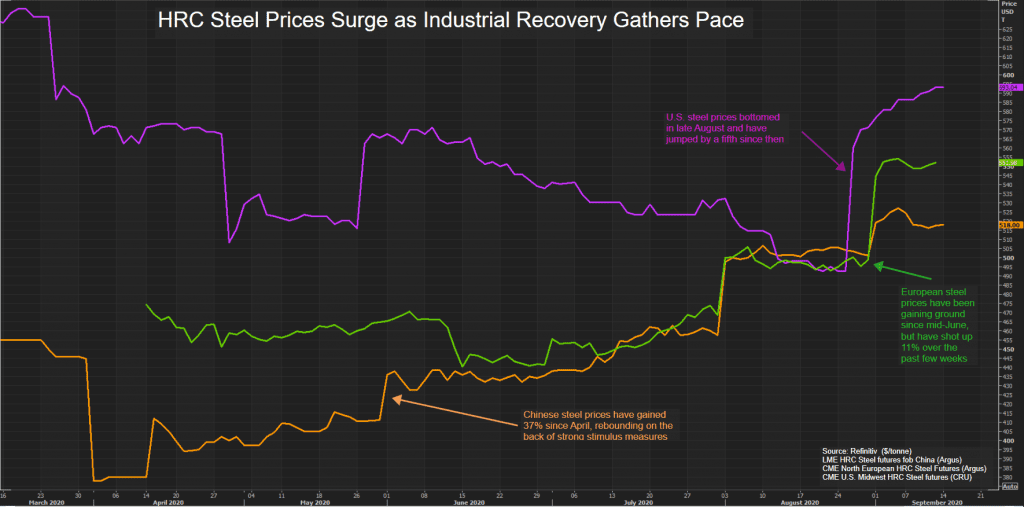This screenshot has width=1024, height=507.
Task: Click the green European price tag
Action: tap(1008, 162)
